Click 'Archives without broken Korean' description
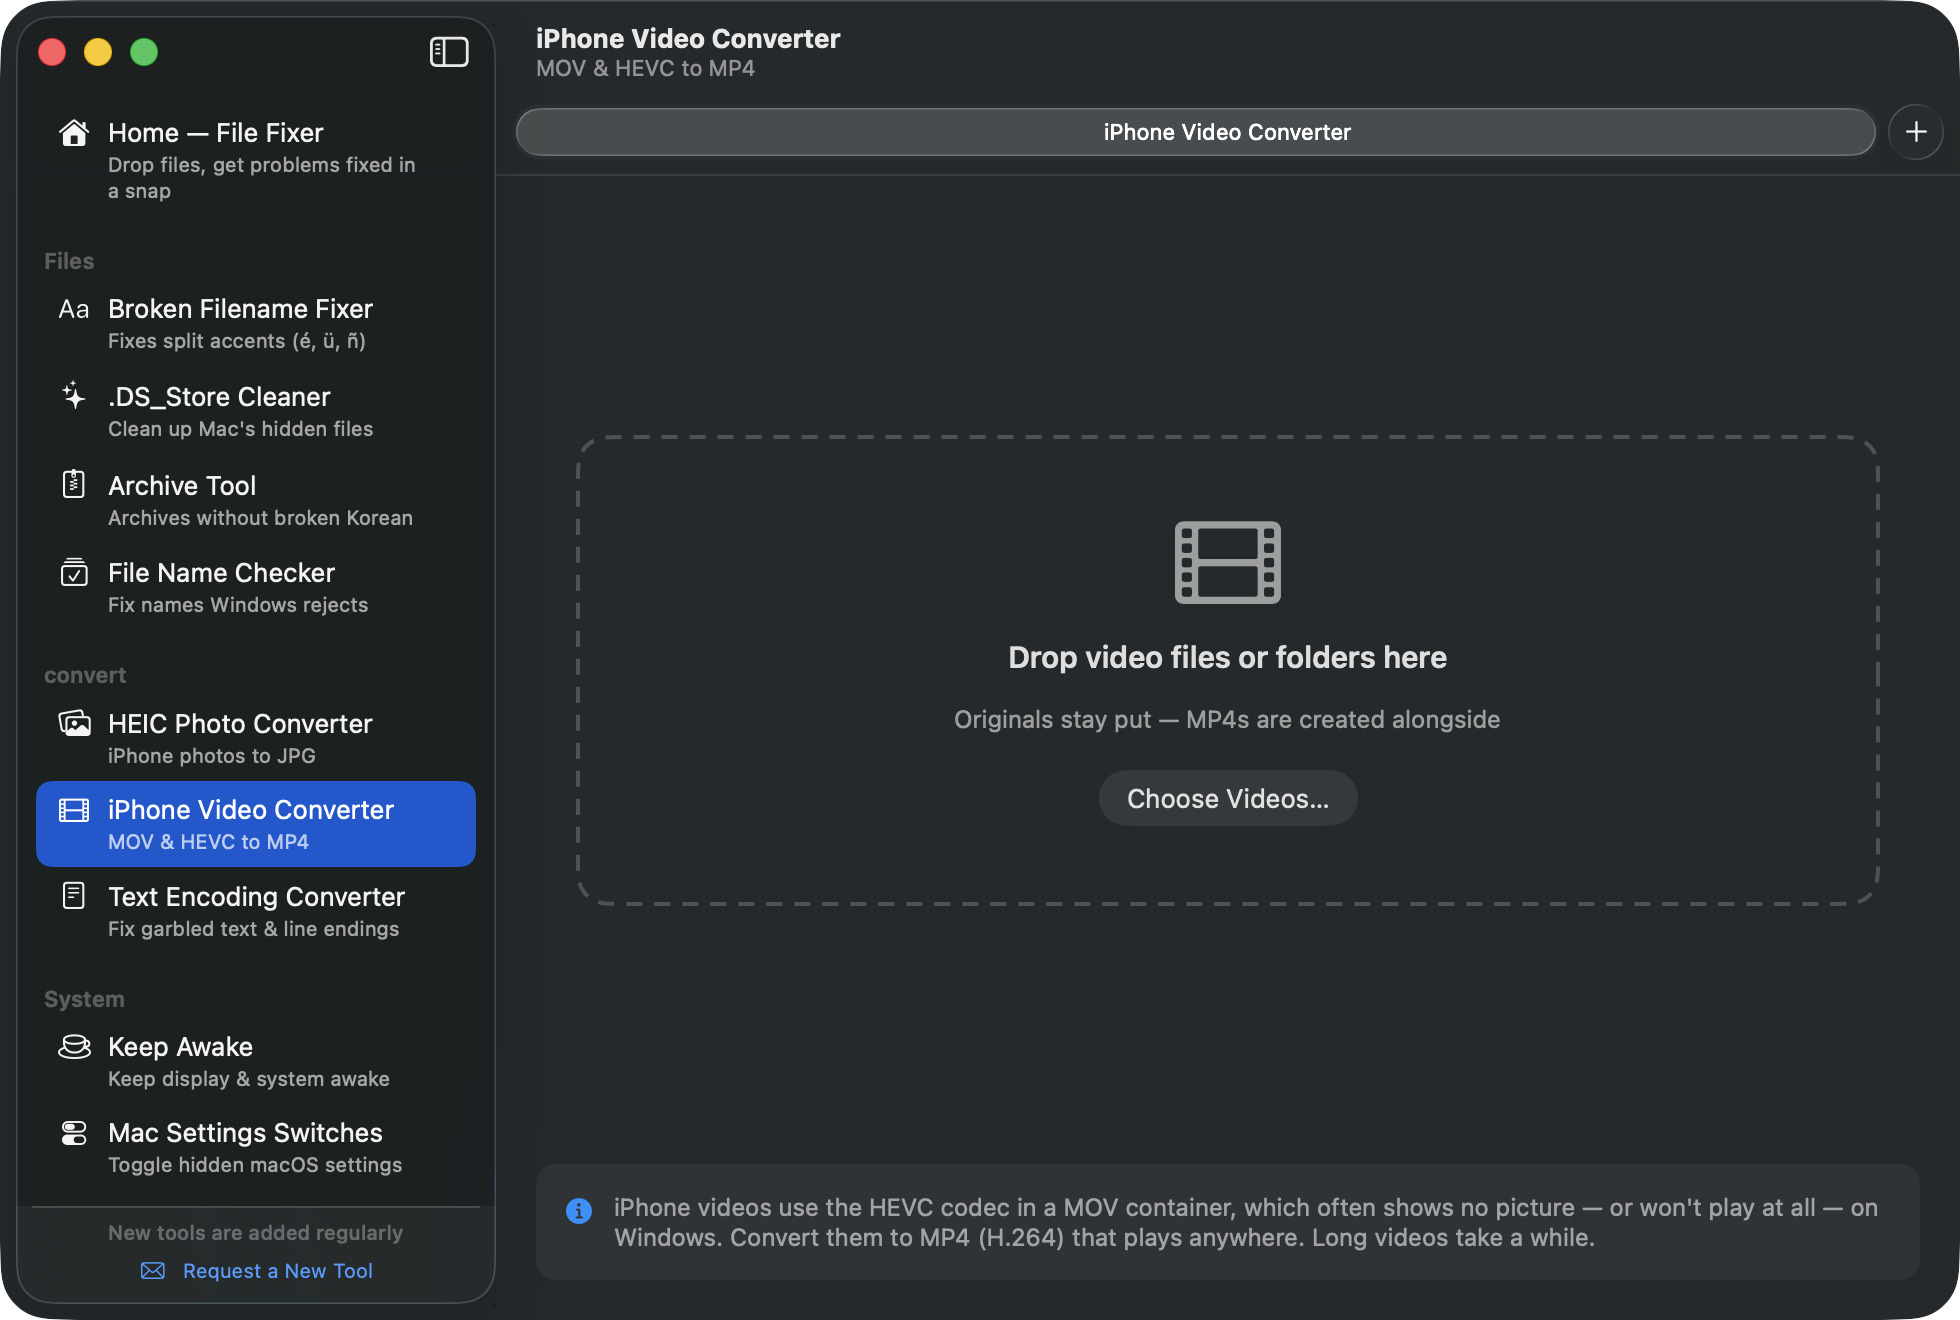The width and height of the screenshot is (1960, 1320). pos(260,518)
